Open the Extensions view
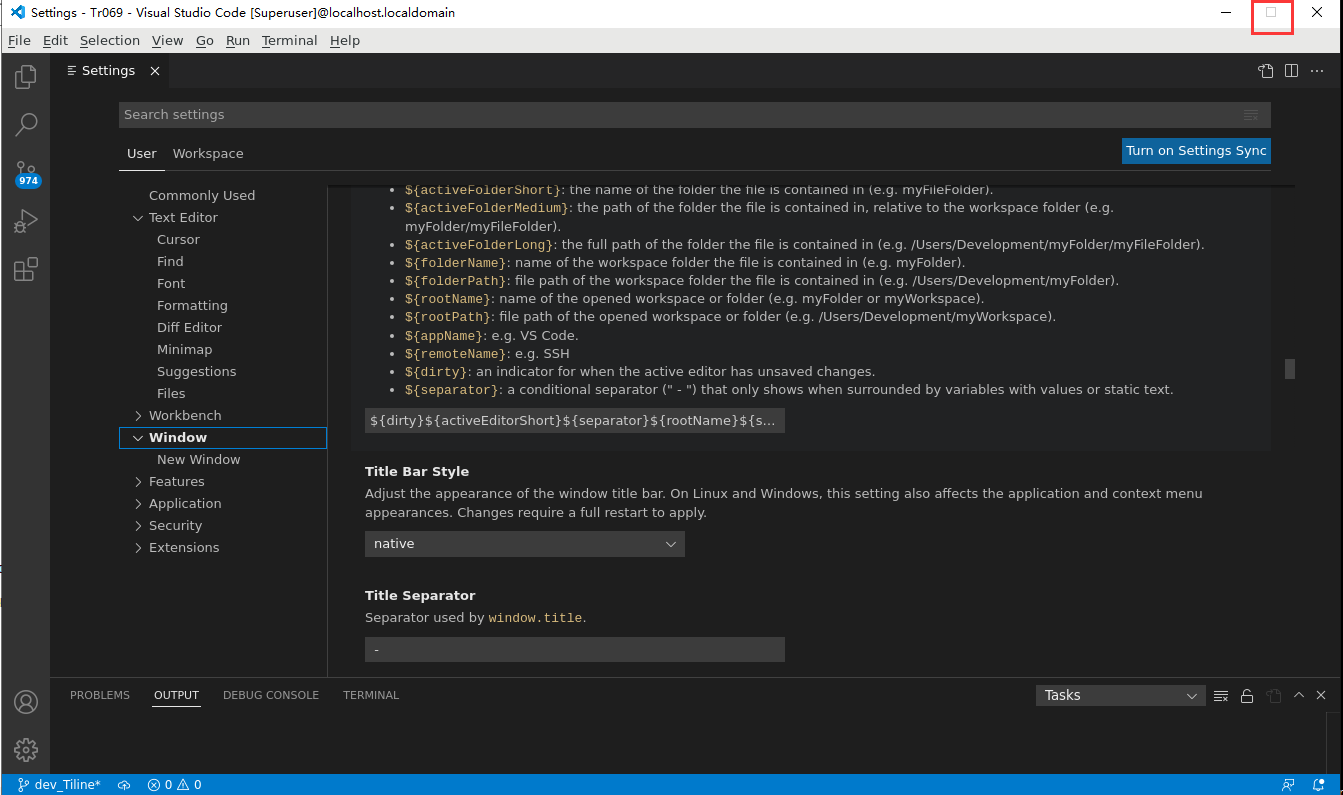The height and width of the screenshot is (795, 1343). pos(25,268)
